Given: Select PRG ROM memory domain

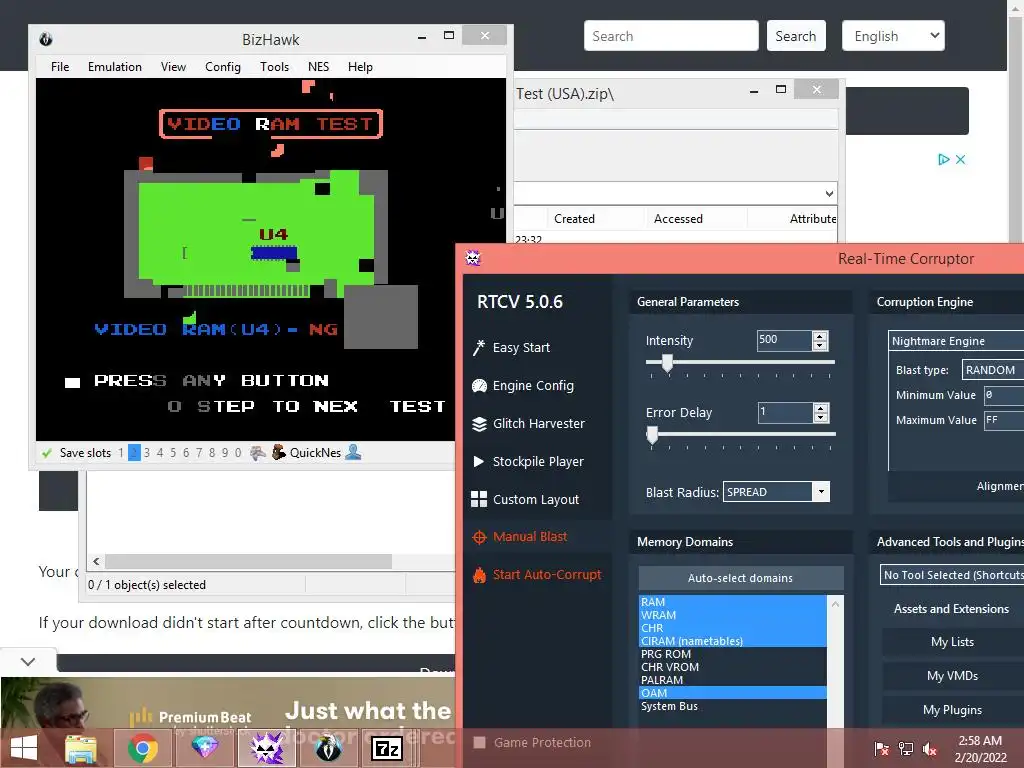Looking at the screenshot, I should tap(732, 654).
